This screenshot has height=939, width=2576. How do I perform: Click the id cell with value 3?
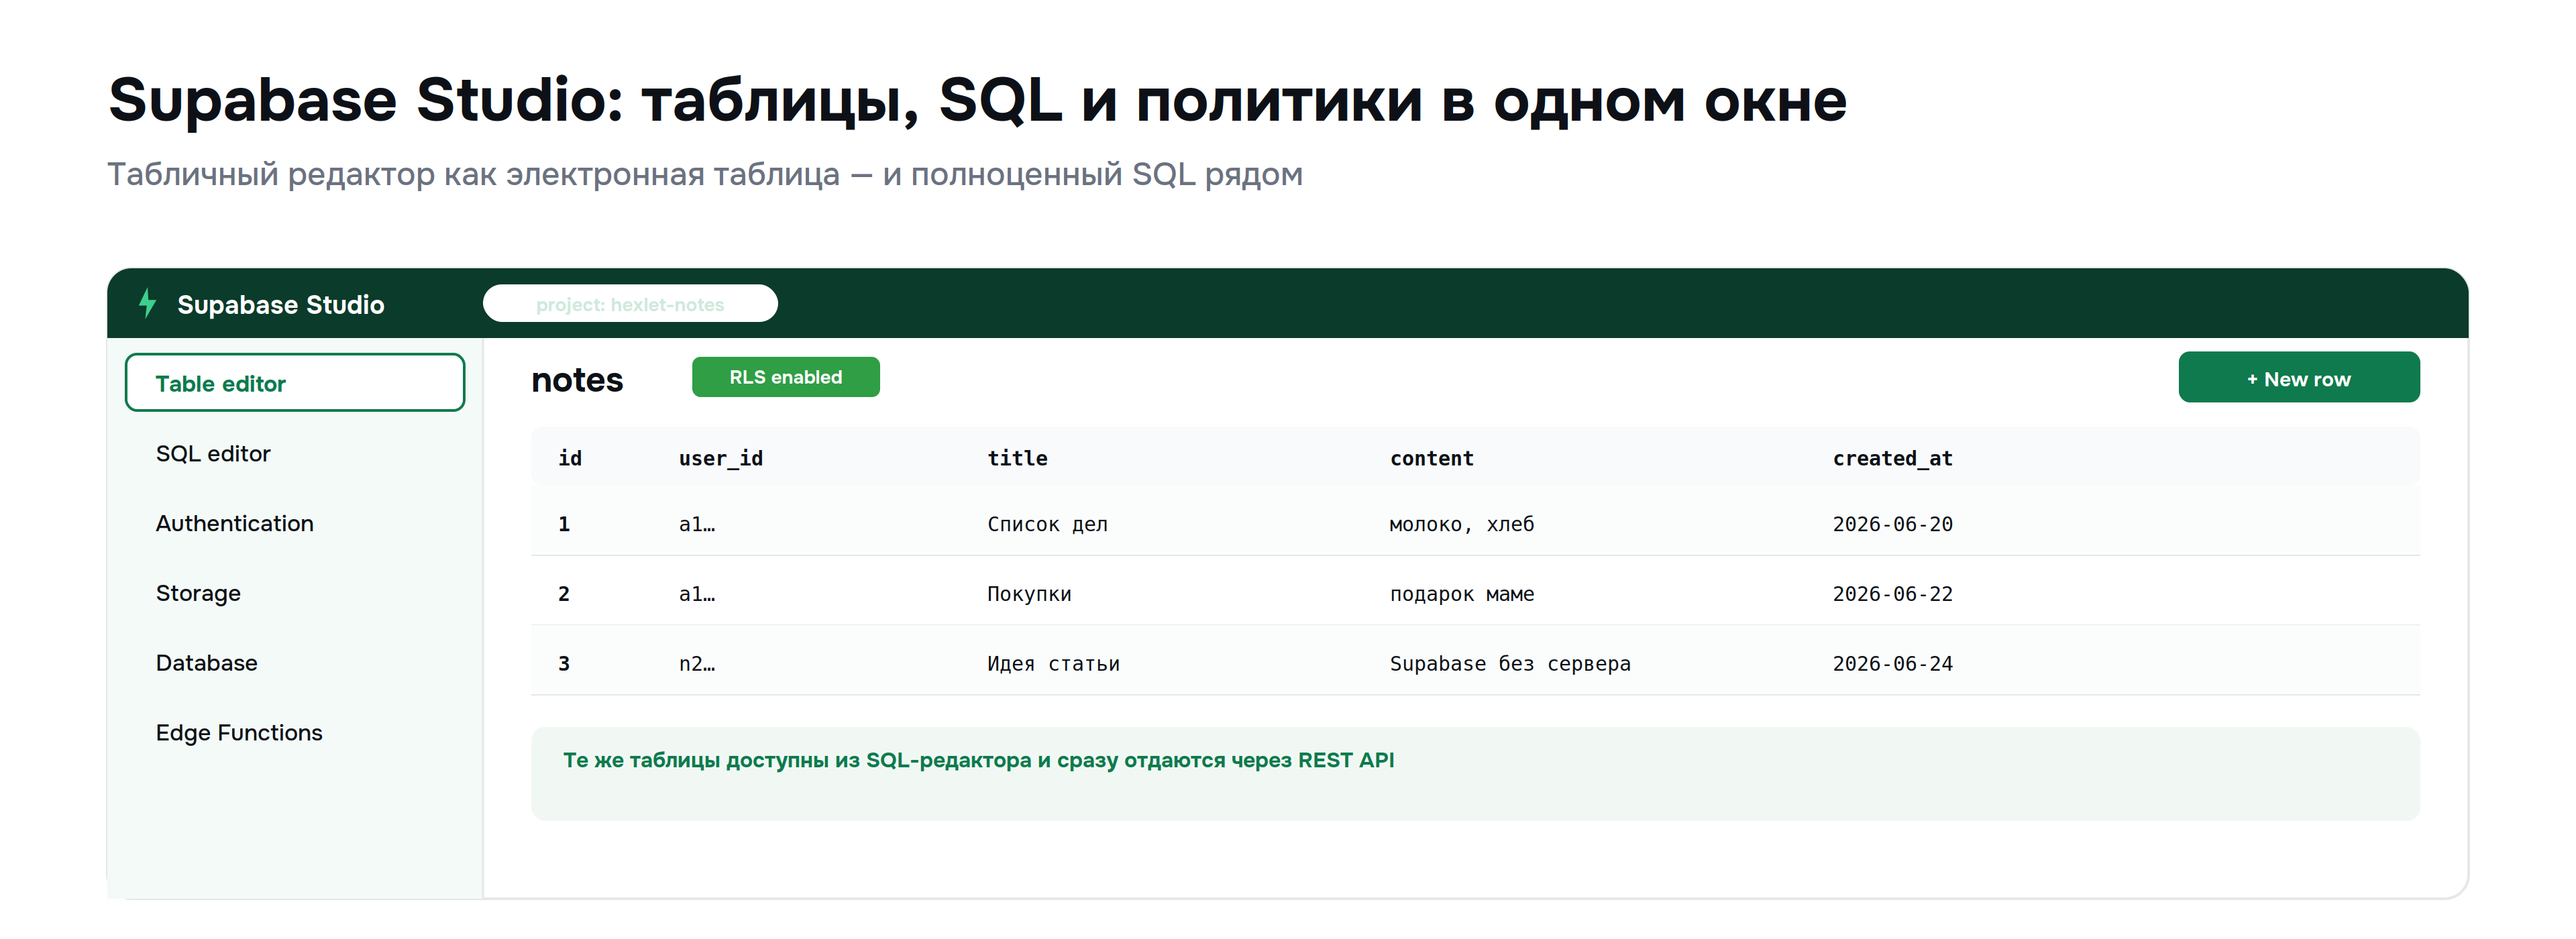pyautogui.click(x=564, y=664)
